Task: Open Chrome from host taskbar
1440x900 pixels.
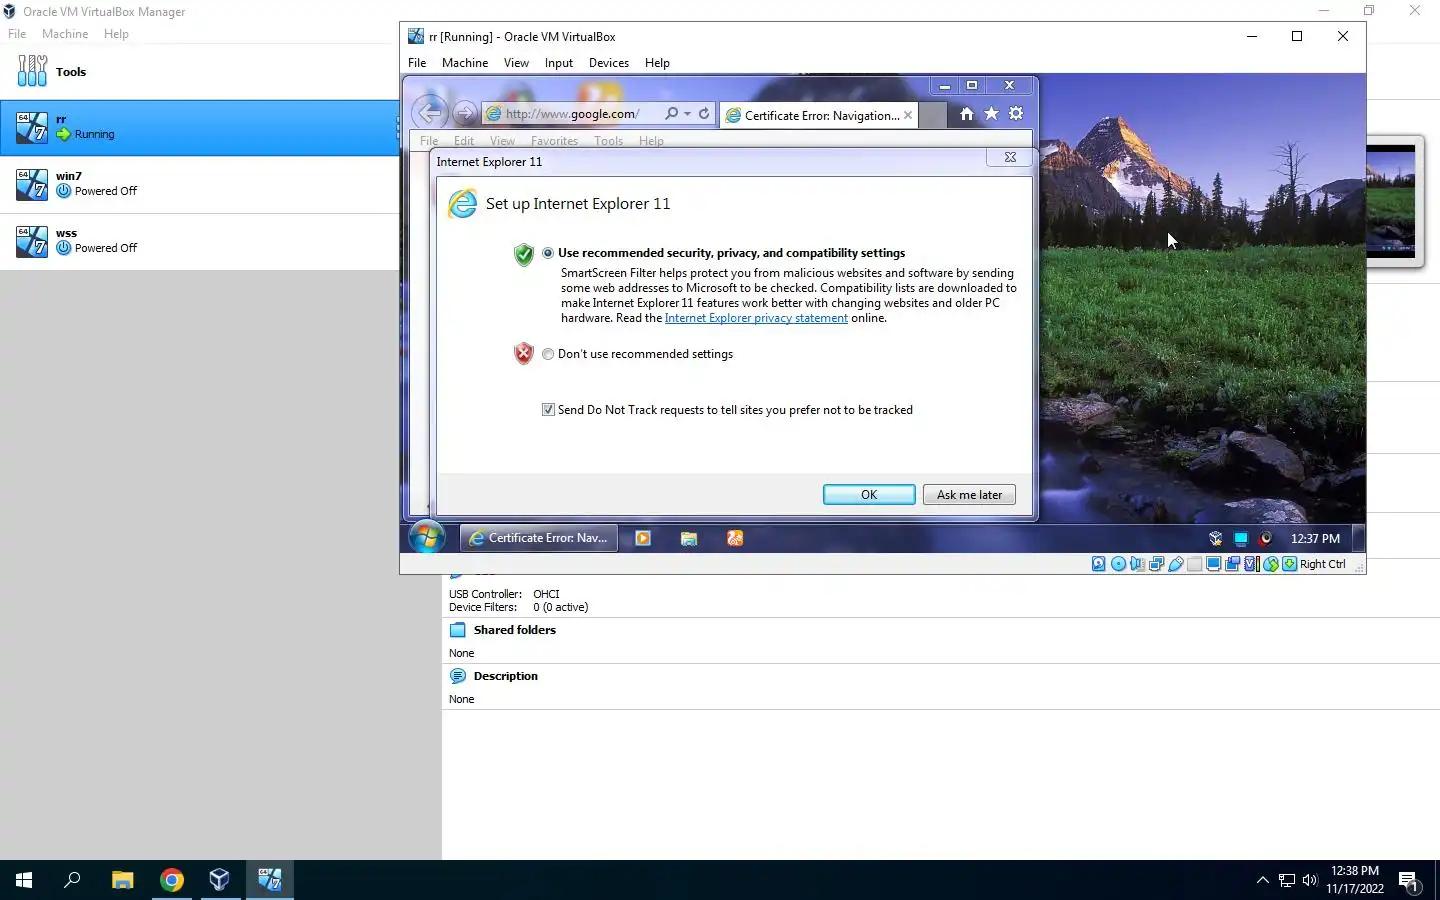Action: pos(172,880)
